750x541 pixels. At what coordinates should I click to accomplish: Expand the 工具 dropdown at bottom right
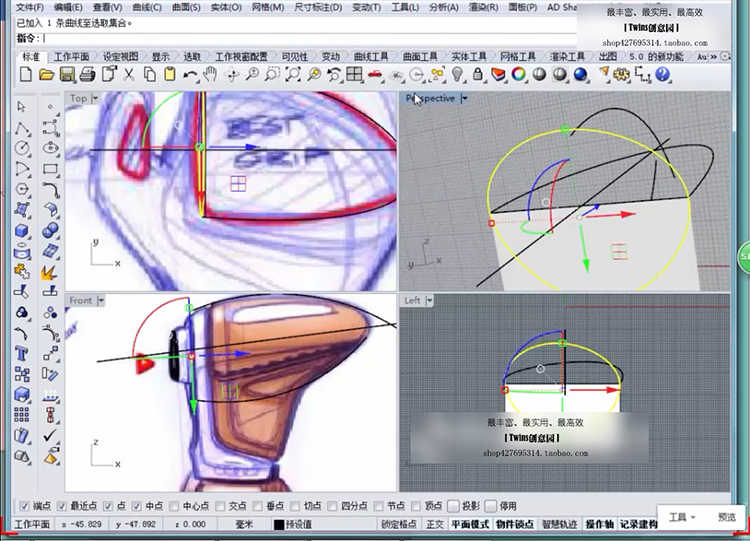point(683,517)
